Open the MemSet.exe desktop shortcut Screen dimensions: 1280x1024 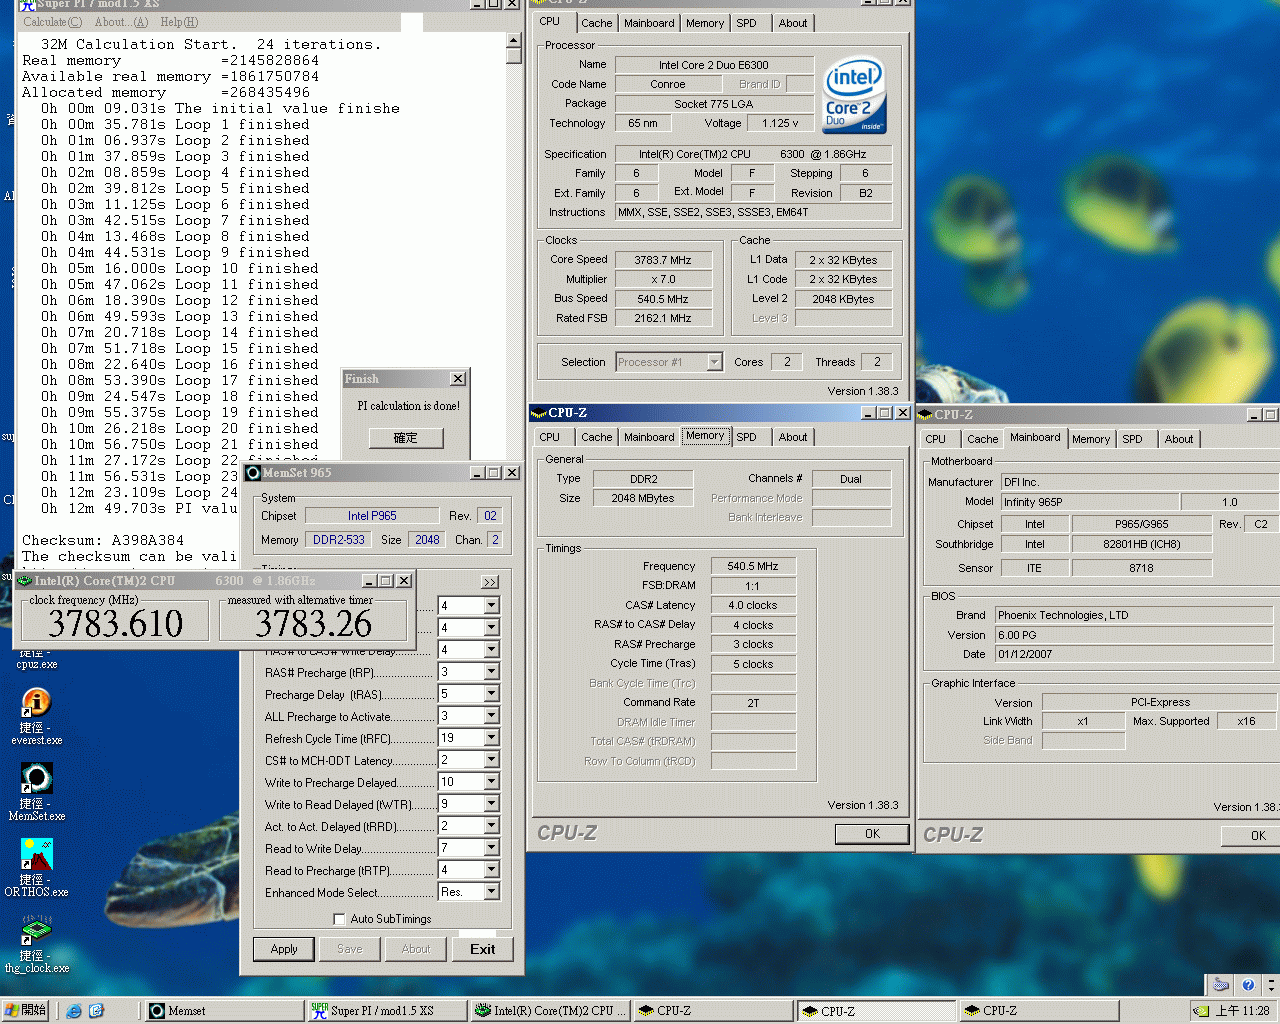[36, 791]
